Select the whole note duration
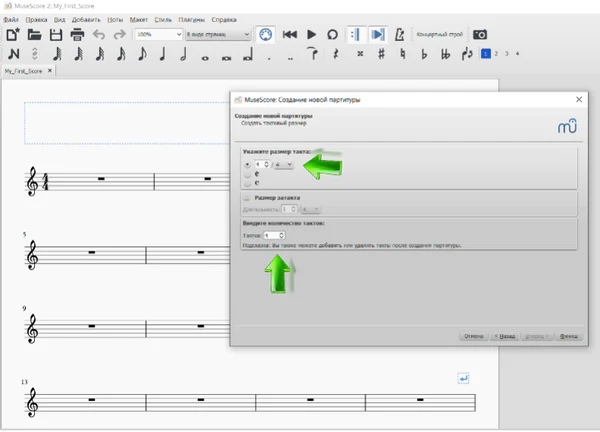The image size is (600, 432). (205, 58)
